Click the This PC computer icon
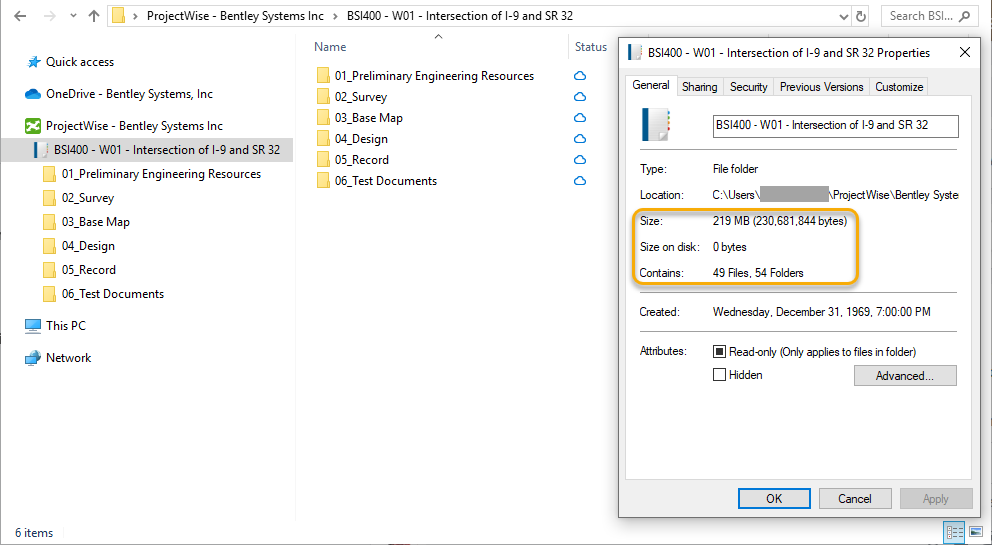The image size is (992, 545). click(33, 326)
